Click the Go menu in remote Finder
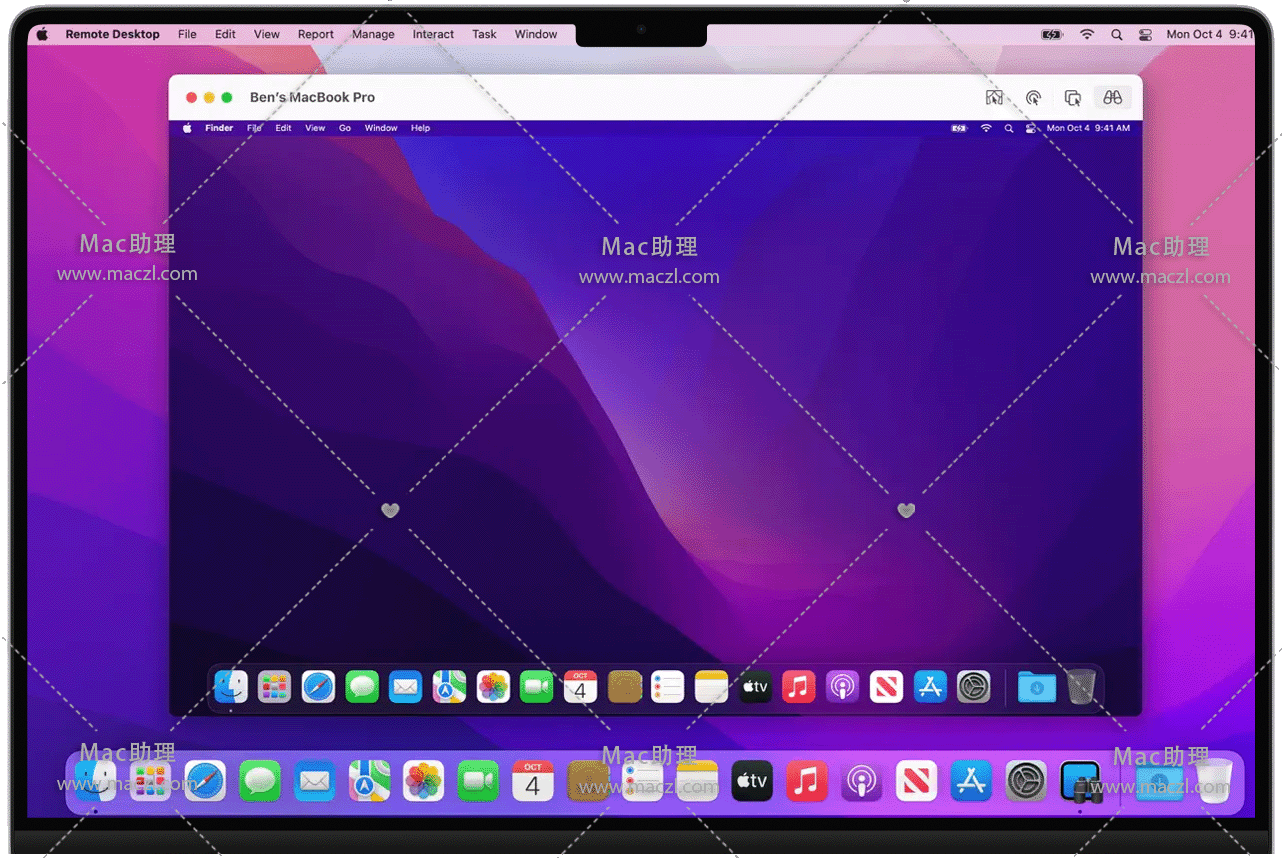The image size is (1282, 858). click(345, 128)
